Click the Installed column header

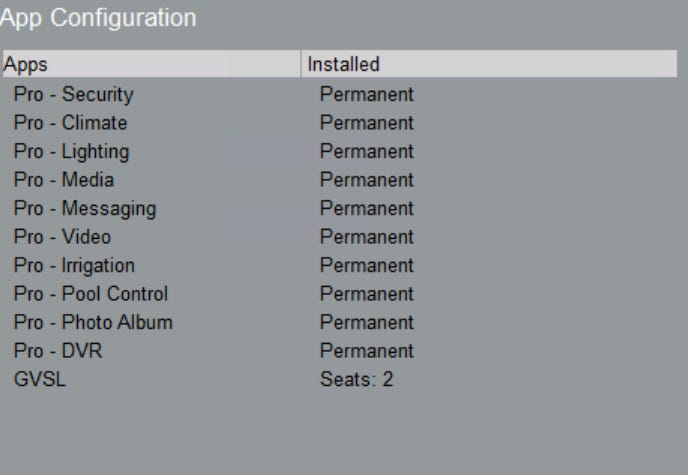[x=489, y=64]
